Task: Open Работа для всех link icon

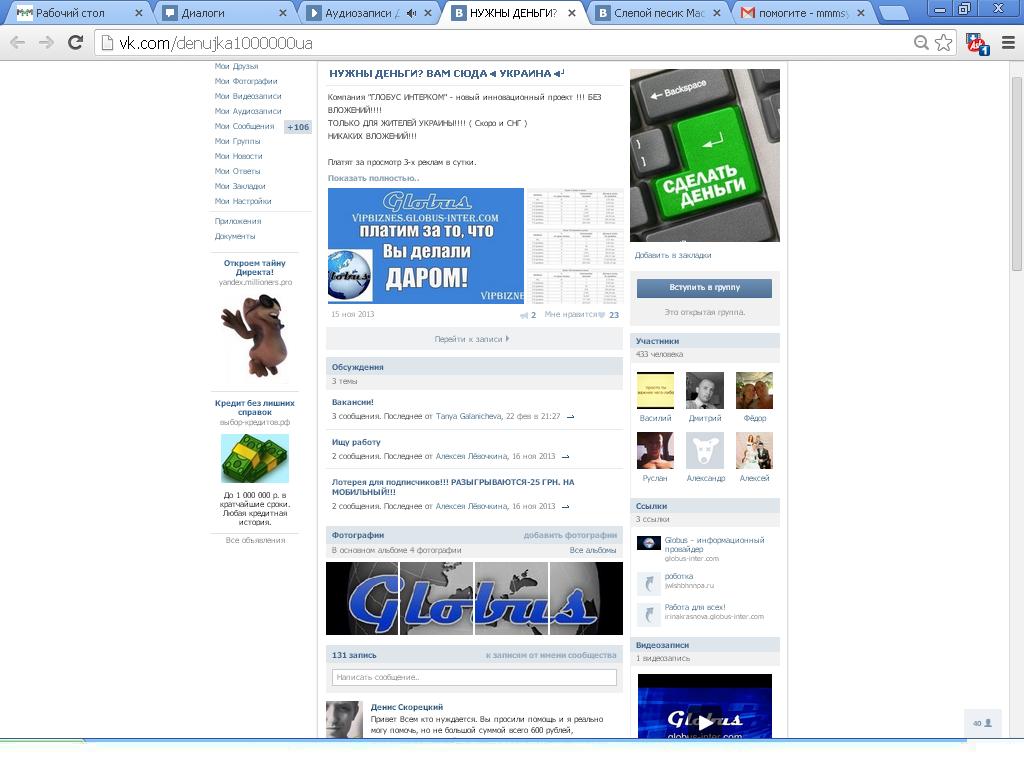Action: [648, 614]
